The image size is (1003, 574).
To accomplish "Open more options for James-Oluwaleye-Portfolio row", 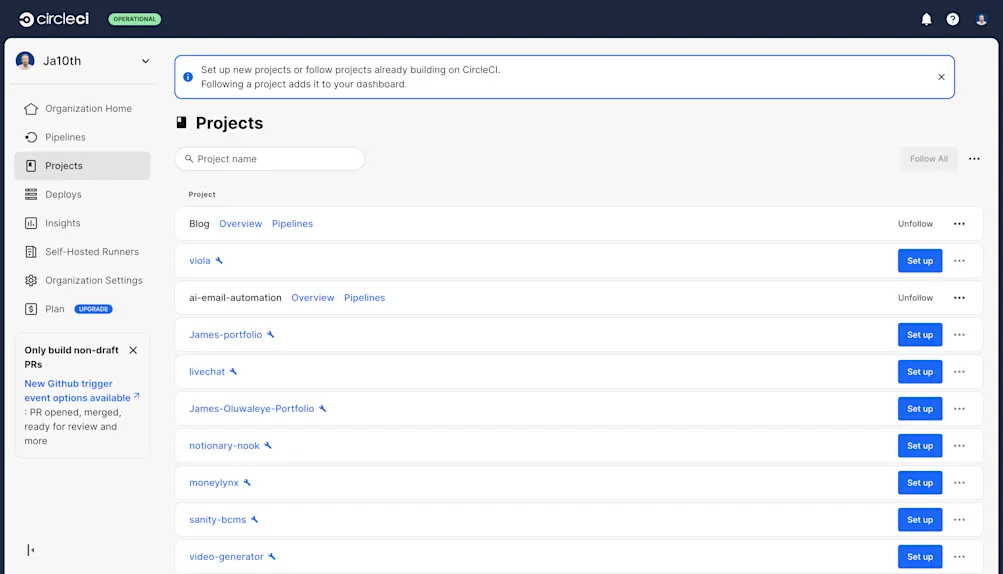I will click(960, 409).
